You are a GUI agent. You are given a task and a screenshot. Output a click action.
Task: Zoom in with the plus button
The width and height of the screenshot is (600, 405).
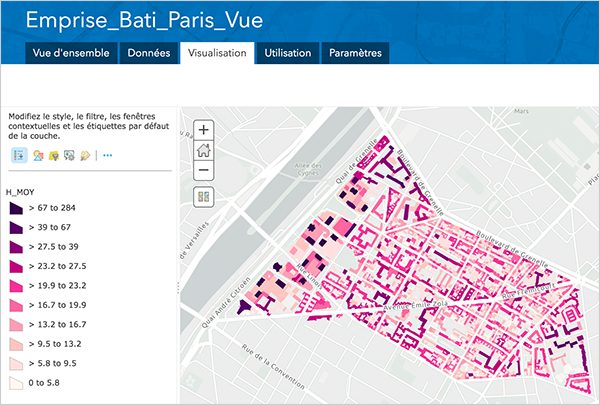click(x=204, y=130)
